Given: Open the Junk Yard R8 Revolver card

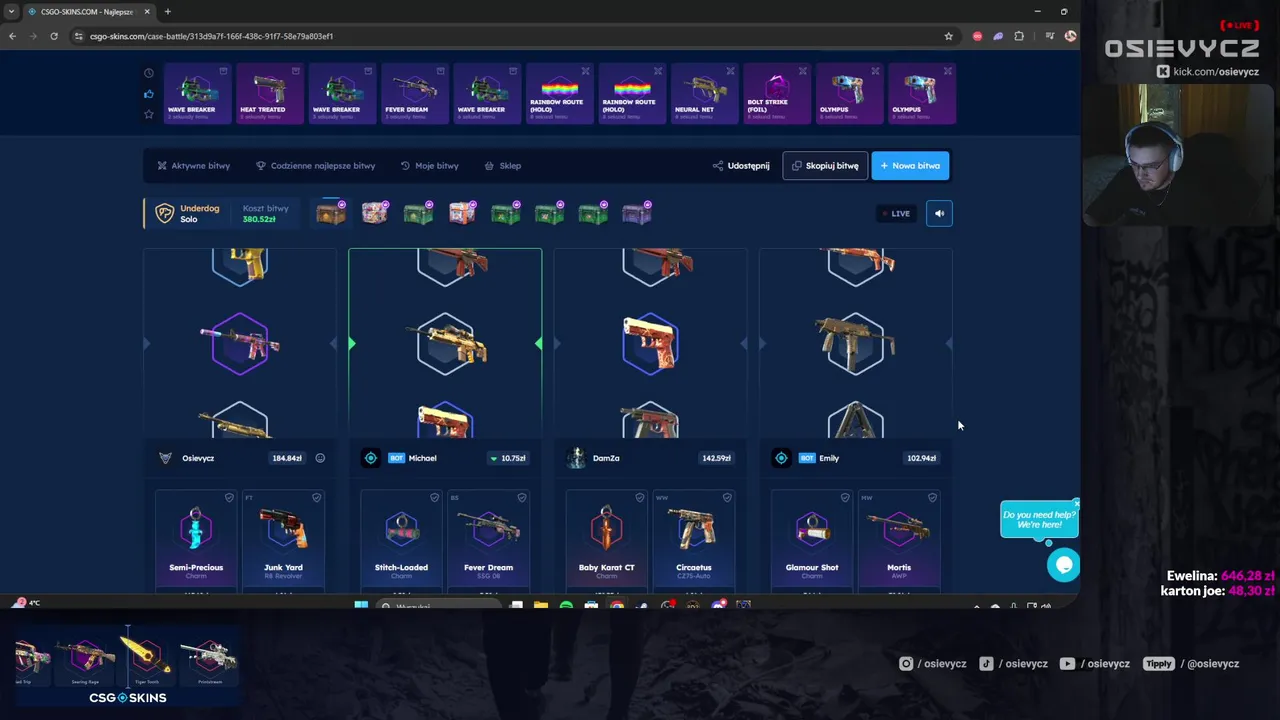Looking at the screenshot, I should 283,540.
